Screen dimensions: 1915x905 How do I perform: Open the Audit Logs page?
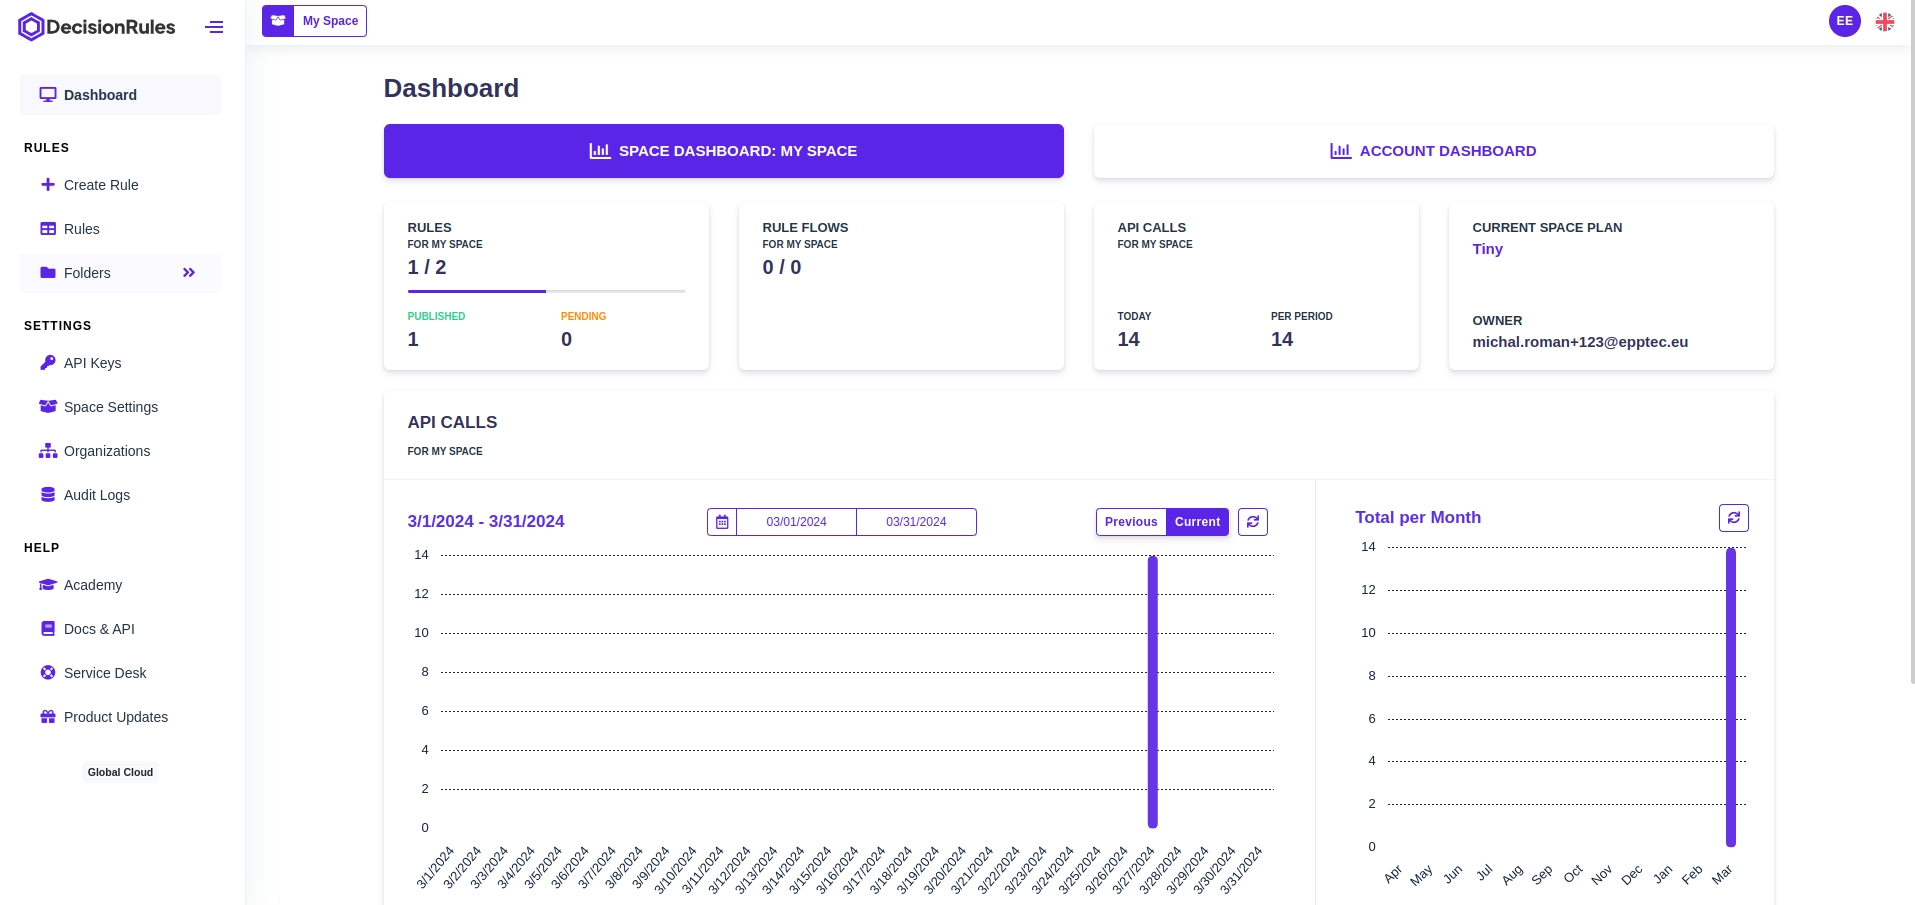[x=96, y=495]
